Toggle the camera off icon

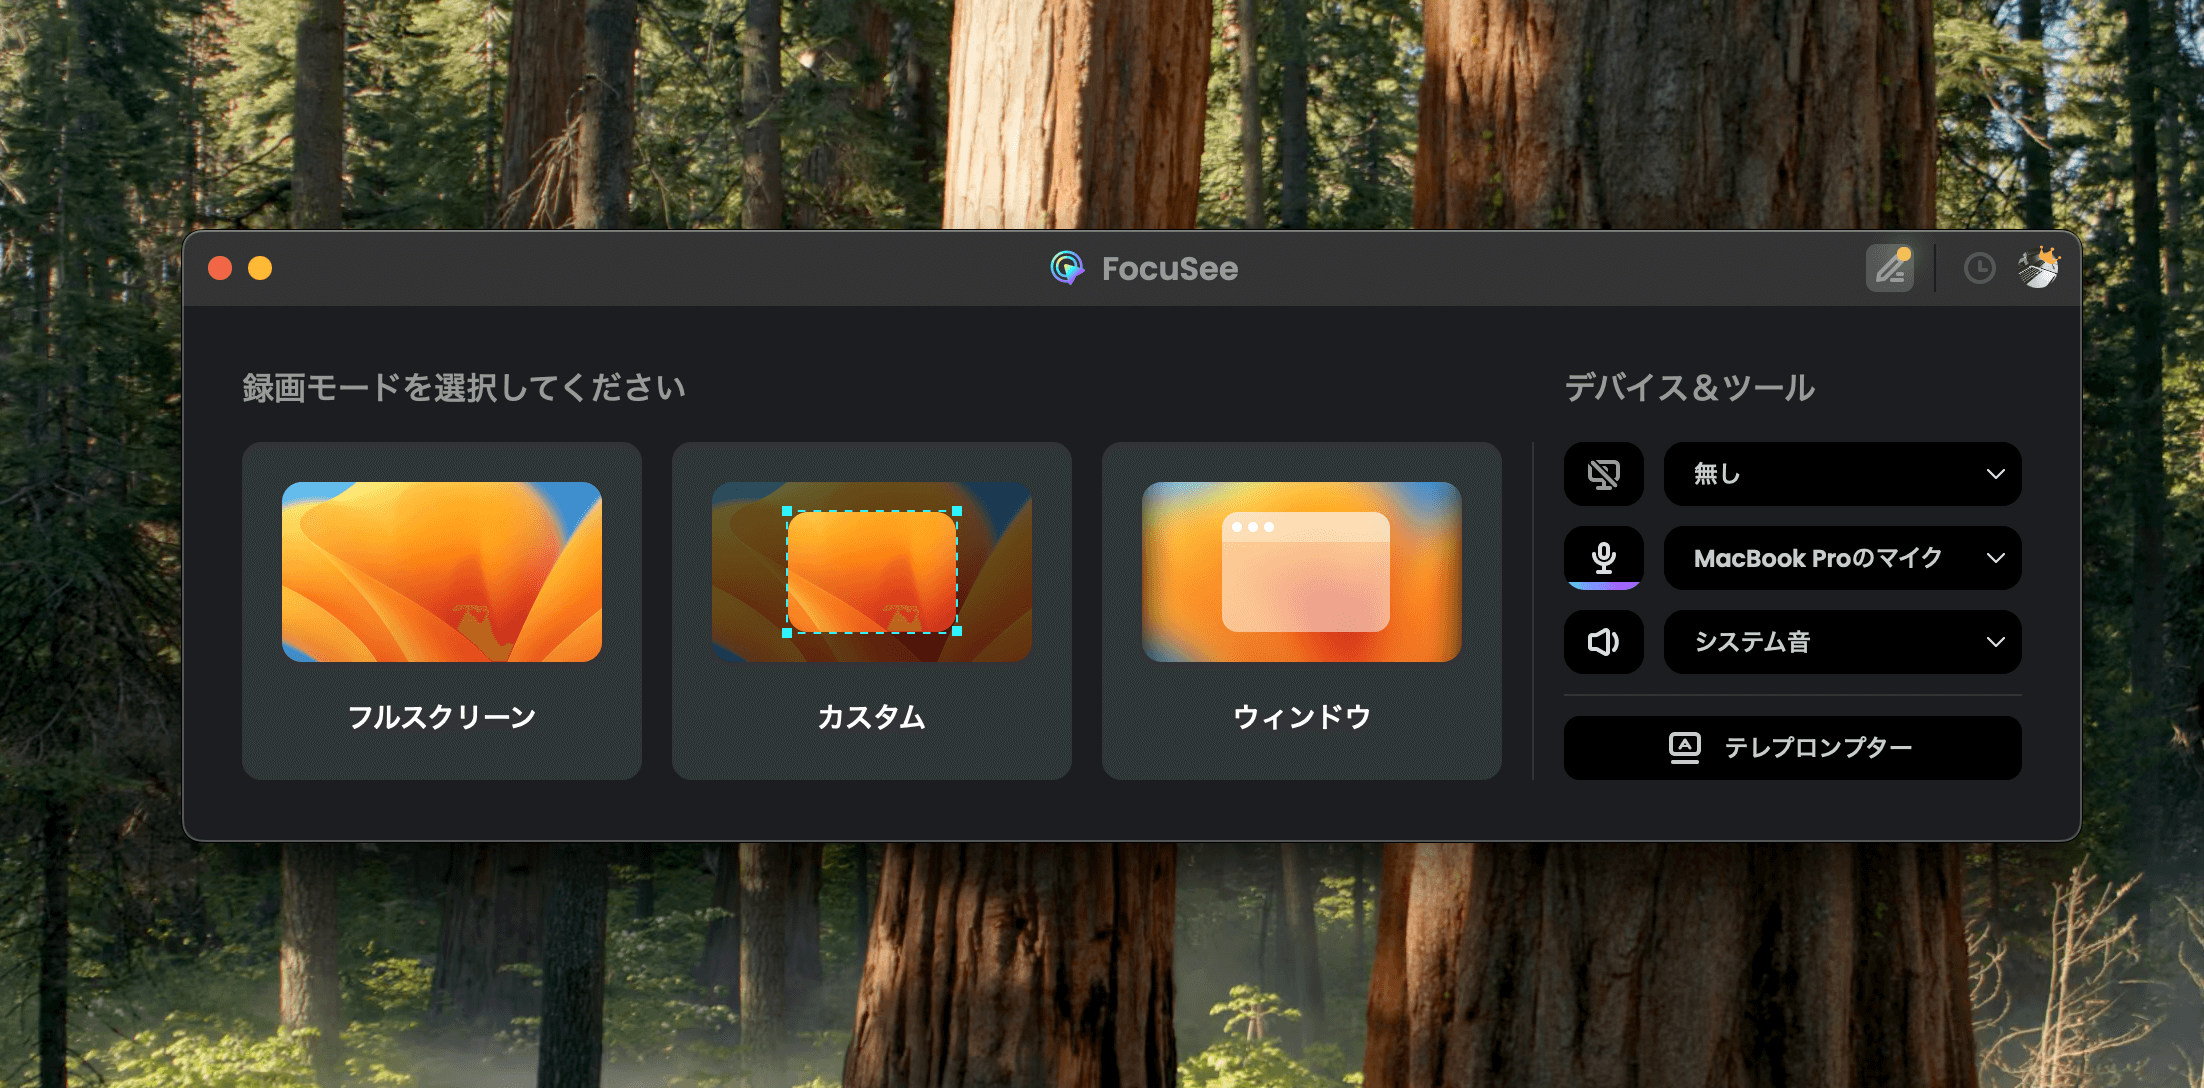(x=1603, y=474)
